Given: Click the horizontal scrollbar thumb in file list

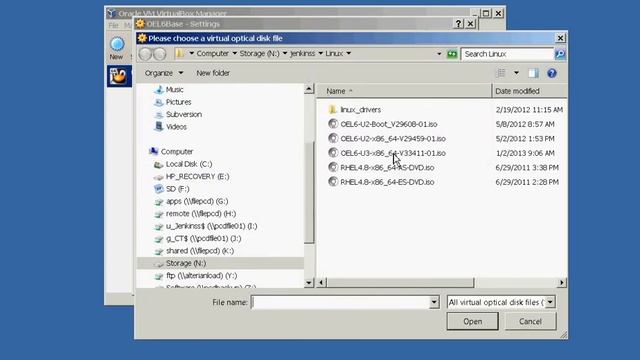Looking at the screenshot, I should (400, 282).
